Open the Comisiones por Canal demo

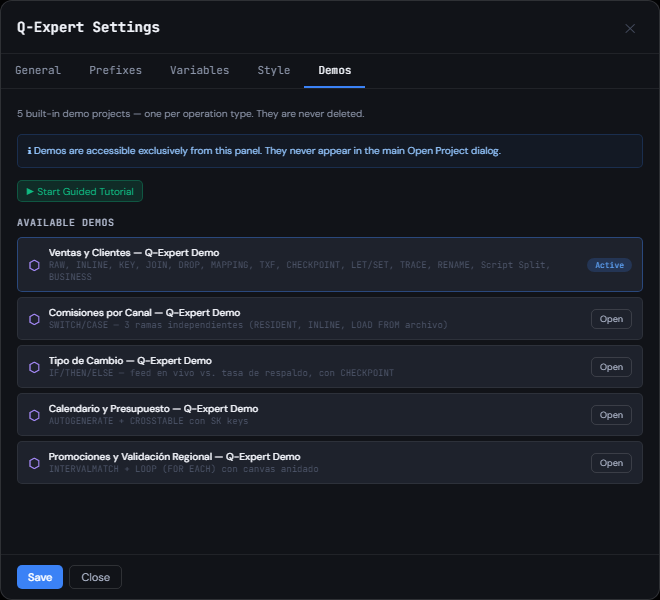click(611, 319)
